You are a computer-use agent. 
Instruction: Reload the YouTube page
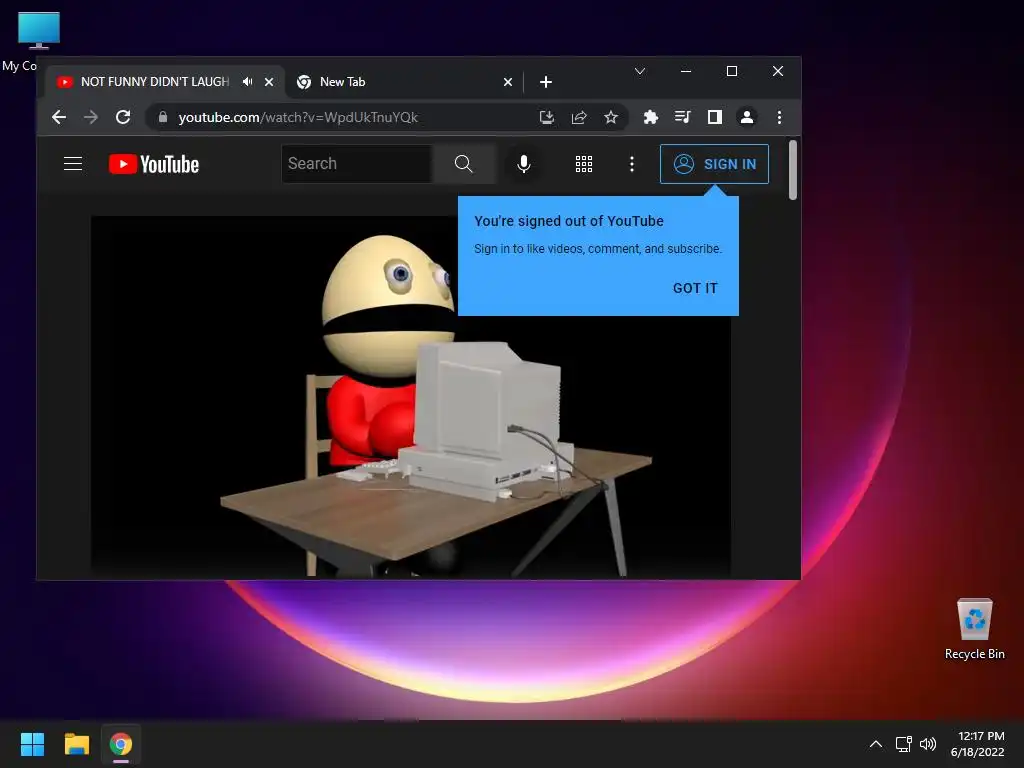tap(123, 118)
